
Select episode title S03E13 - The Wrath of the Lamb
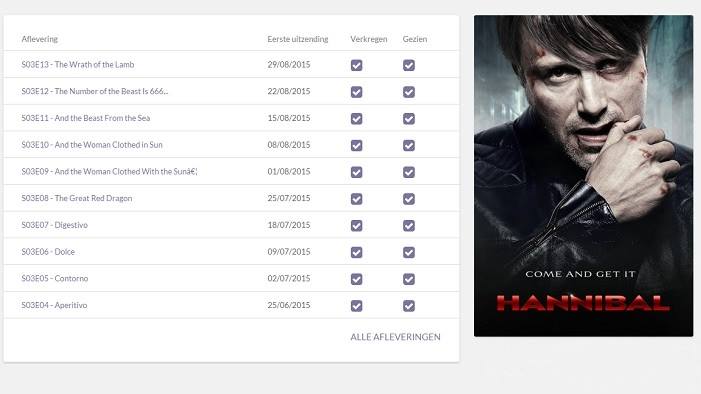[78, 64]
